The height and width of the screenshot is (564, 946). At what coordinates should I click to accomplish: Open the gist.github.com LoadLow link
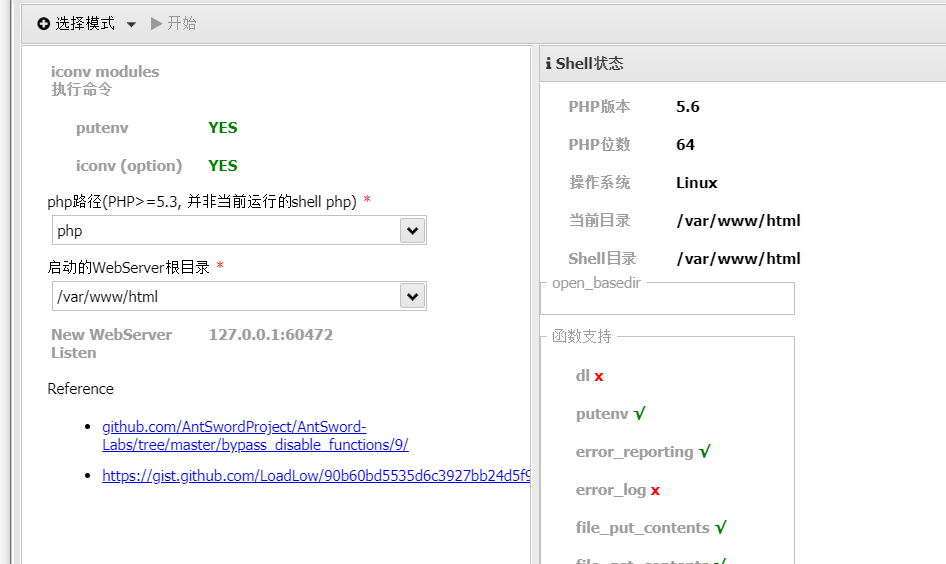click(316, 476)
